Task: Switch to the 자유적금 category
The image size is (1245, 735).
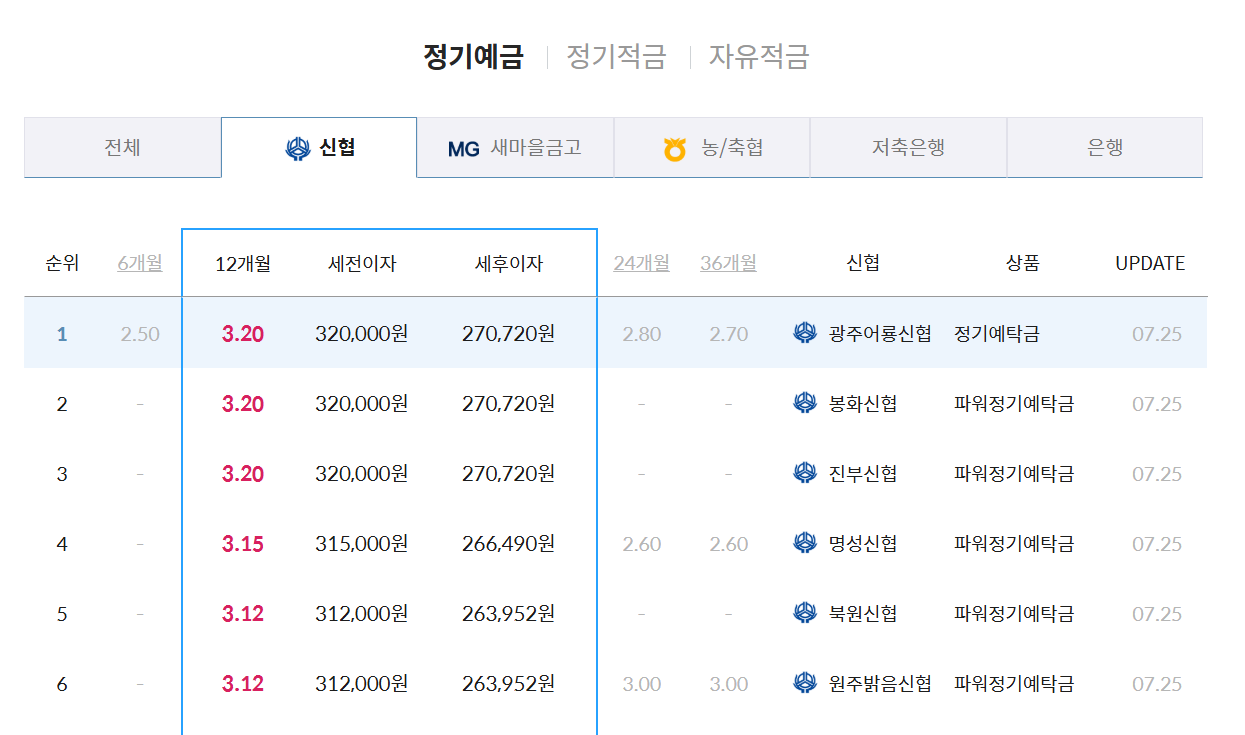Action: pos(759,56)
